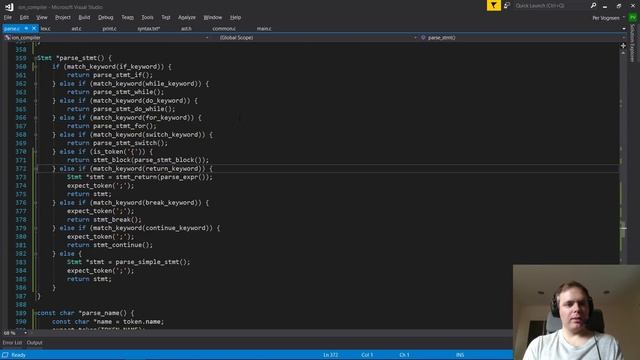Open the Analyze menu
Viewport: 640px width, 360px height.
[x=187, y=18]
